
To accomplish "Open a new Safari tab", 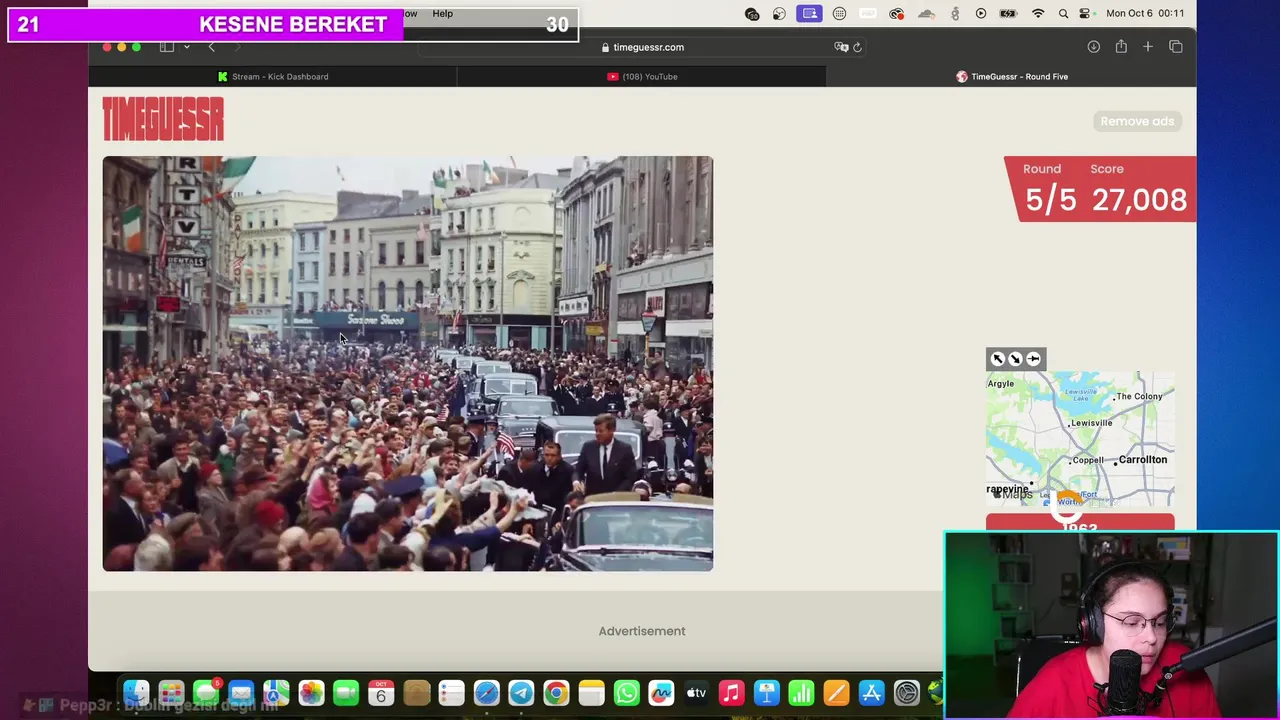I will 1148,47.
